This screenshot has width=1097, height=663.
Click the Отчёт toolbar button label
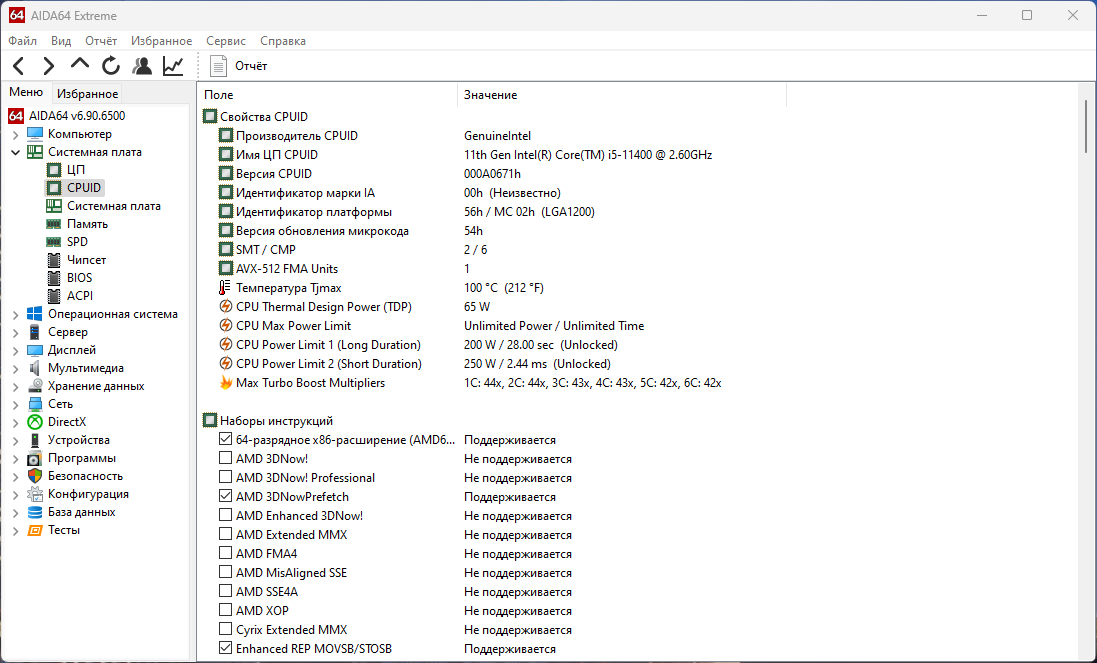click(251, 66)
